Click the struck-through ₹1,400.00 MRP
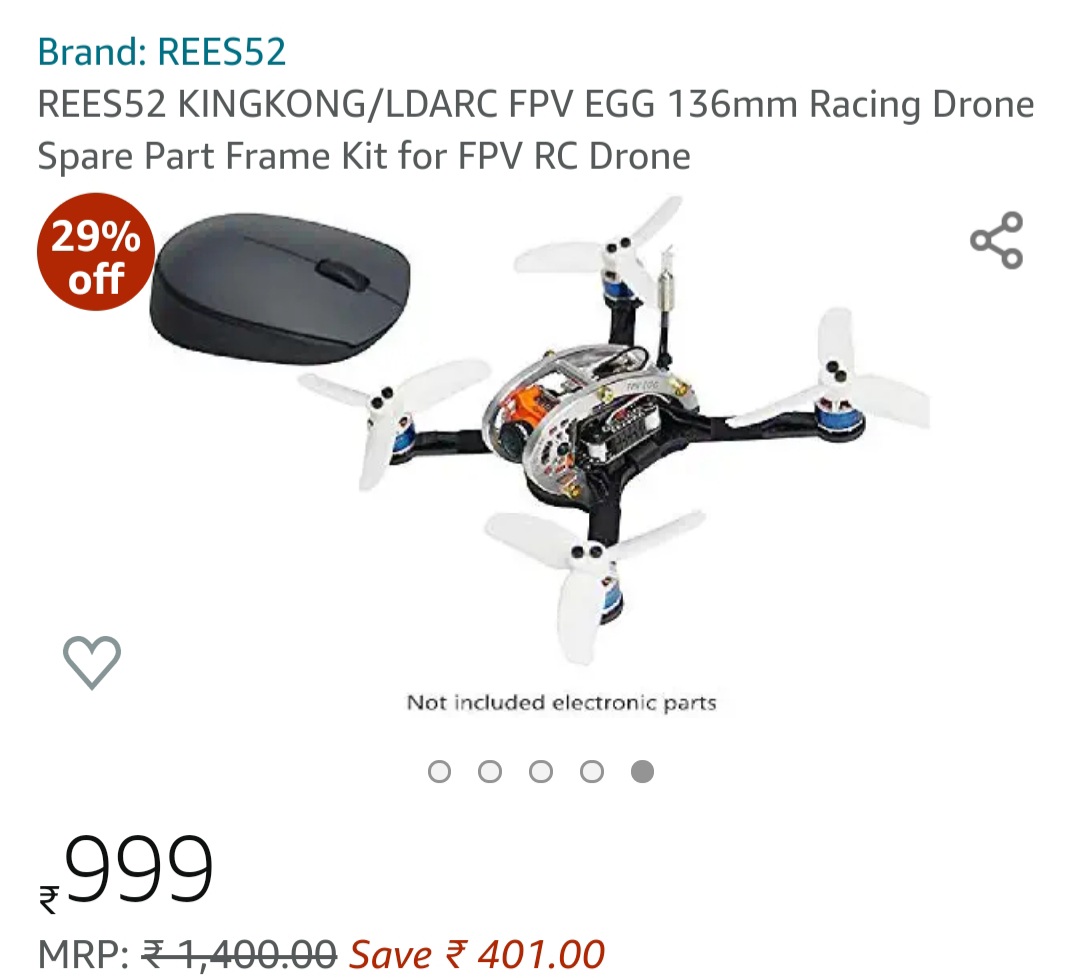This screenshot has height=978, width=1080. tap(239, 954)
